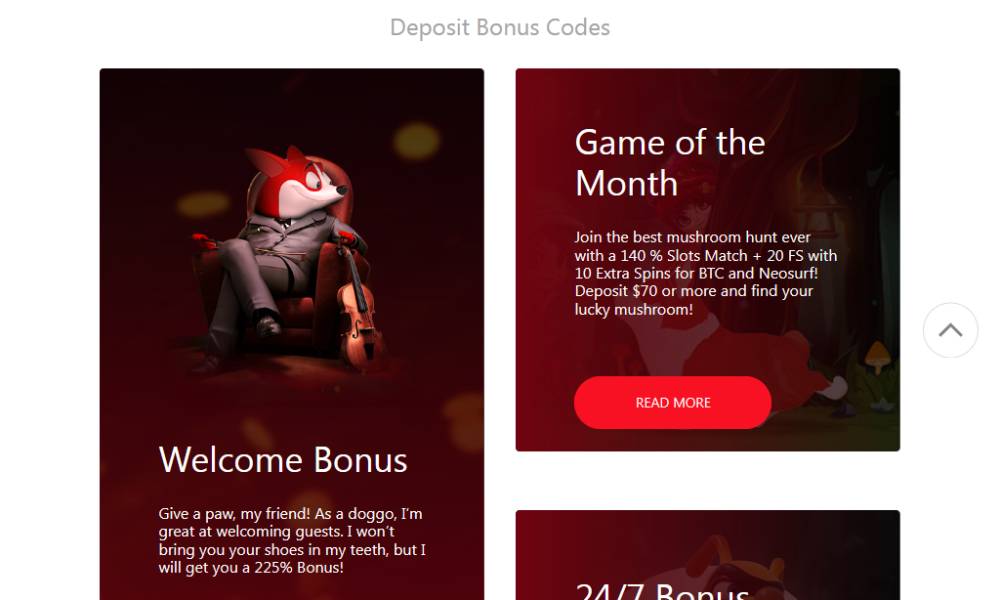
Task: Click the yellow mushroom in the promo artwork
Action: 879,355
